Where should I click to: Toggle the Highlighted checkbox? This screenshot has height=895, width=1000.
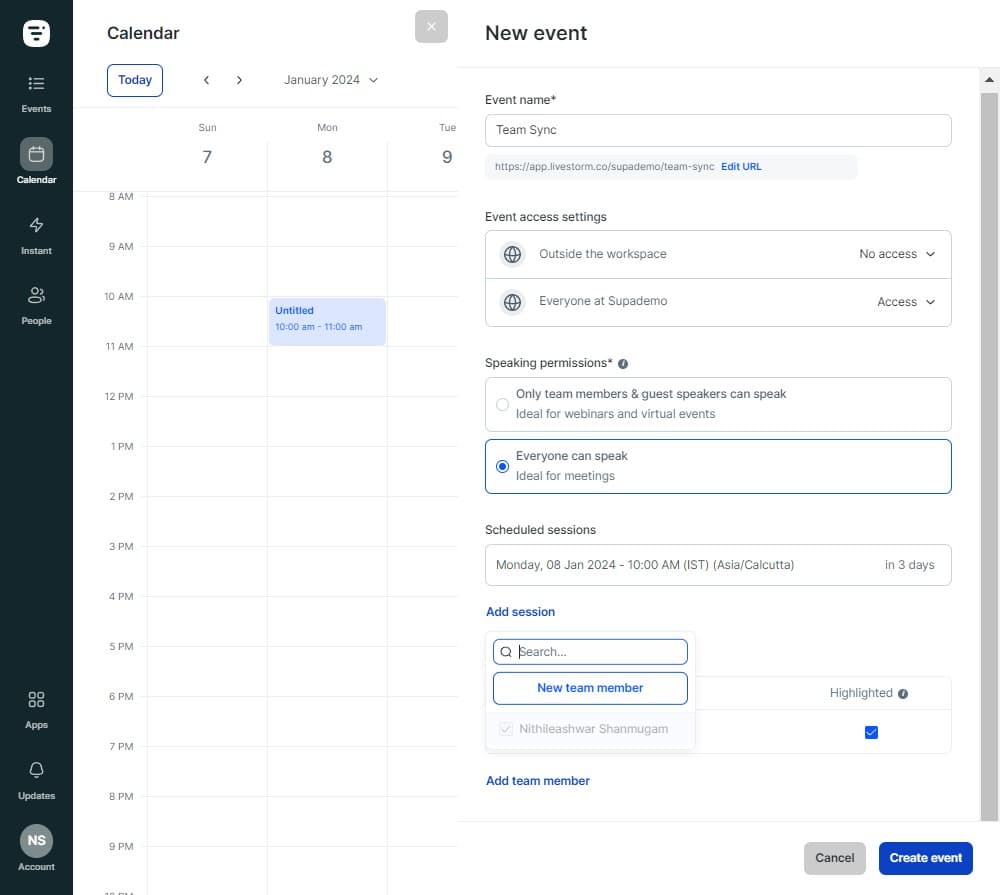click(x=871, y=733)
